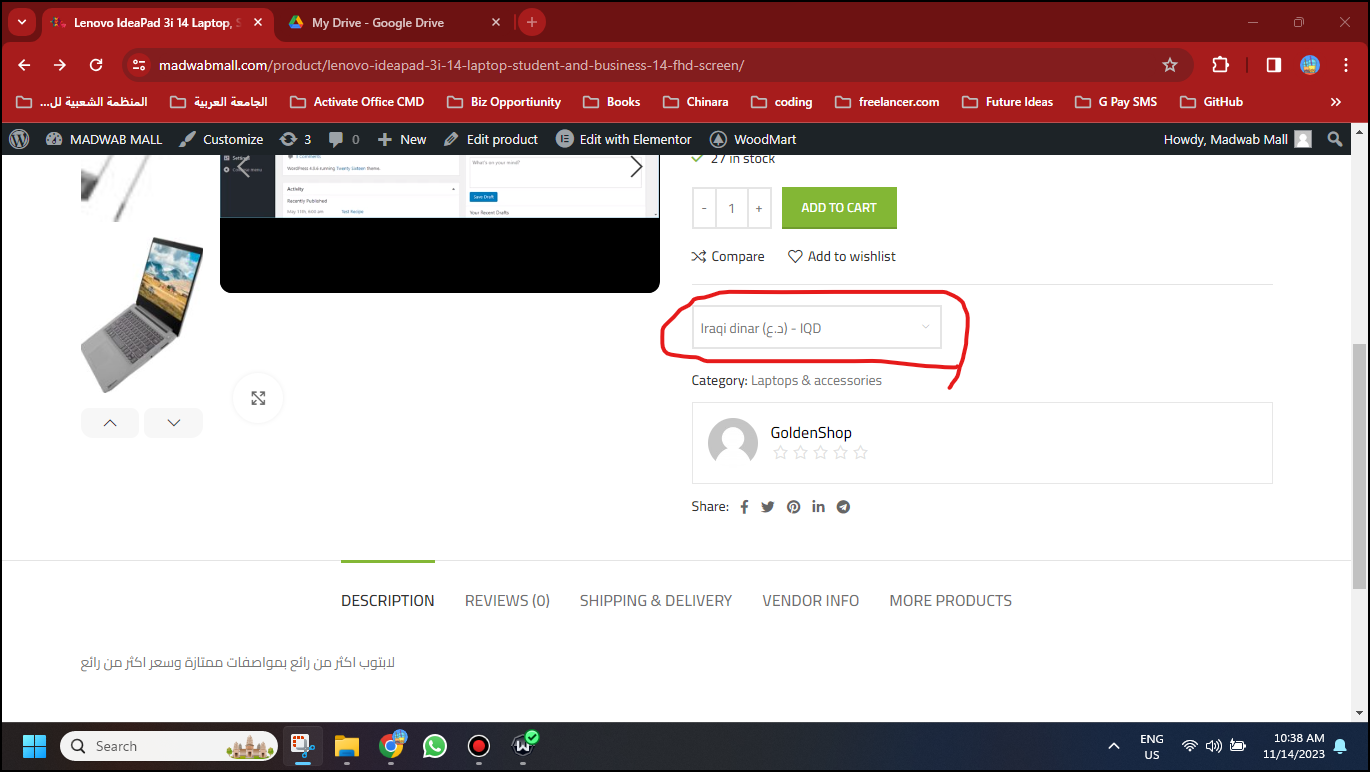Open the Howdy, Madwab Mall account menu
The image size is (1370, 772).
point(1238,139)
